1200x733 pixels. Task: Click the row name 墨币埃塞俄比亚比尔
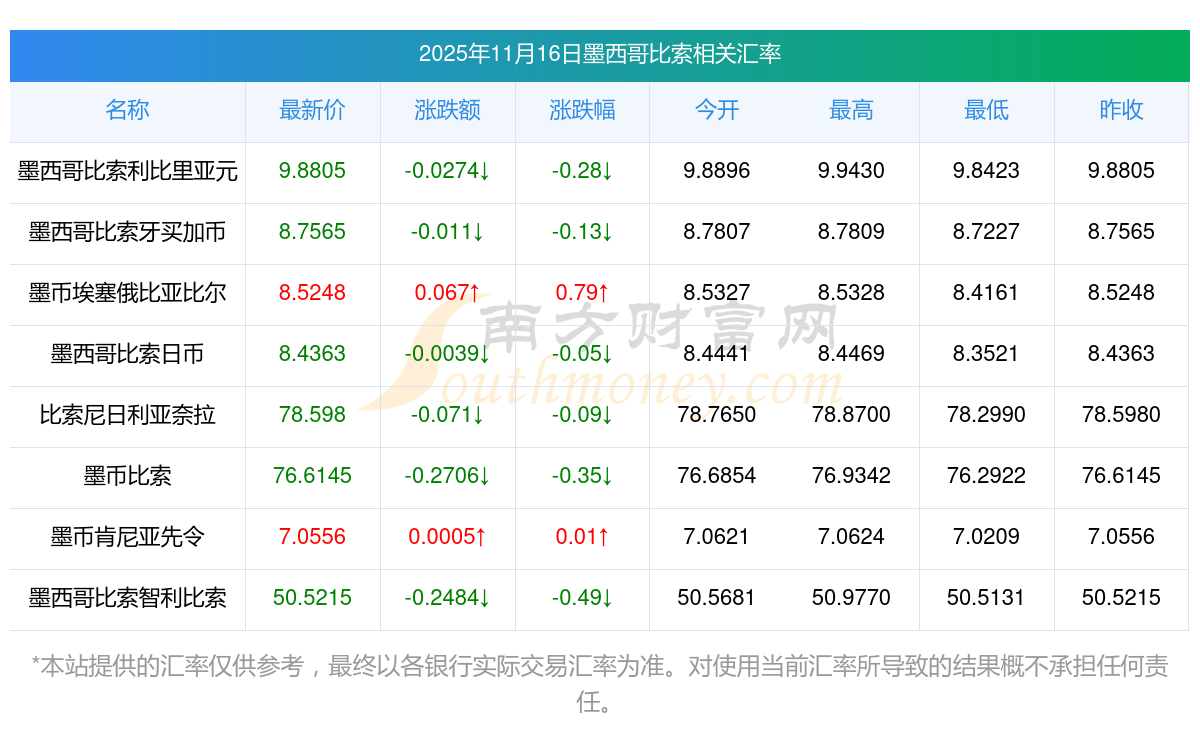click(127, 293)
